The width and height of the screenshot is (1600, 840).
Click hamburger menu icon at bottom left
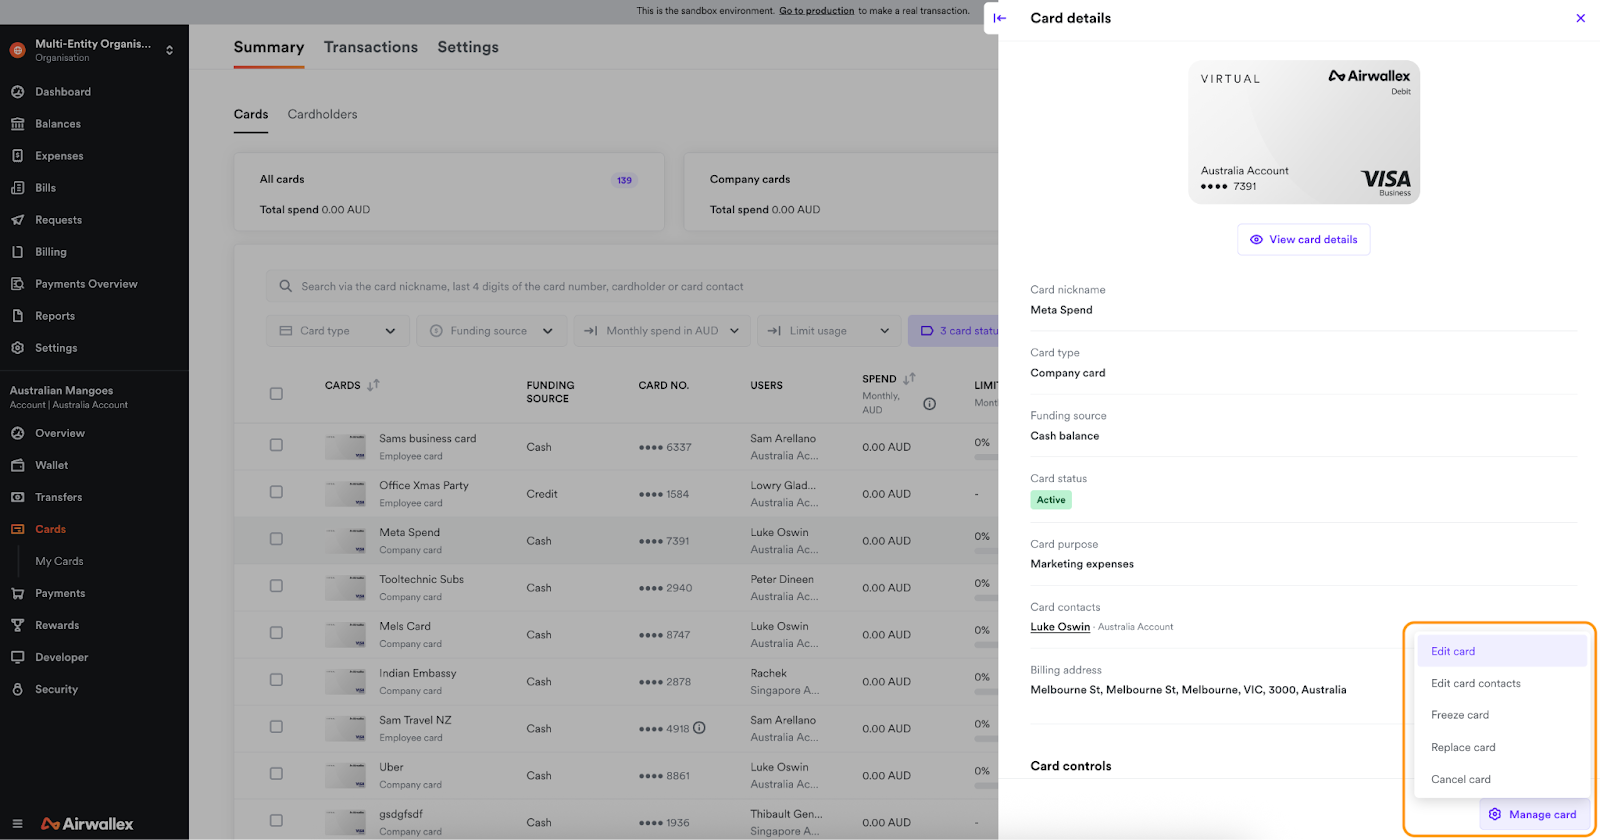(x=17, y=824)
